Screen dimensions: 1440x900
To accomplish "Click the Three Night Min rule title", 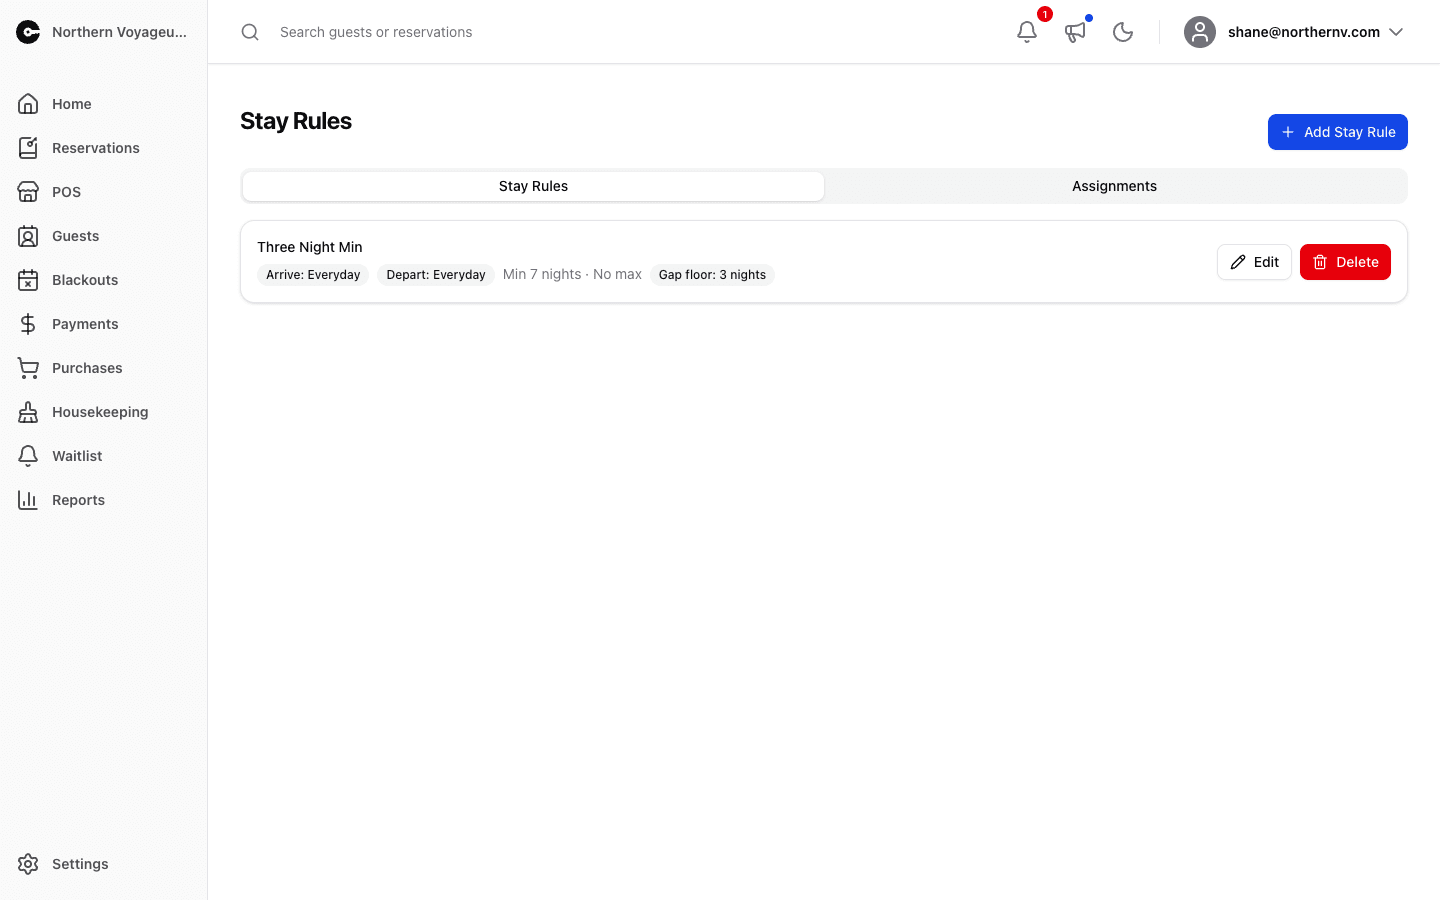I will [310, 247].
